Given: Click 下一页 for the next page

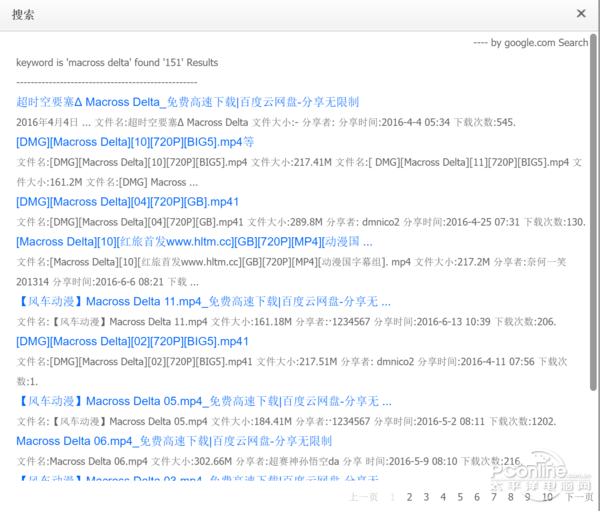Looking at the screenshot, I should (579, 497).
